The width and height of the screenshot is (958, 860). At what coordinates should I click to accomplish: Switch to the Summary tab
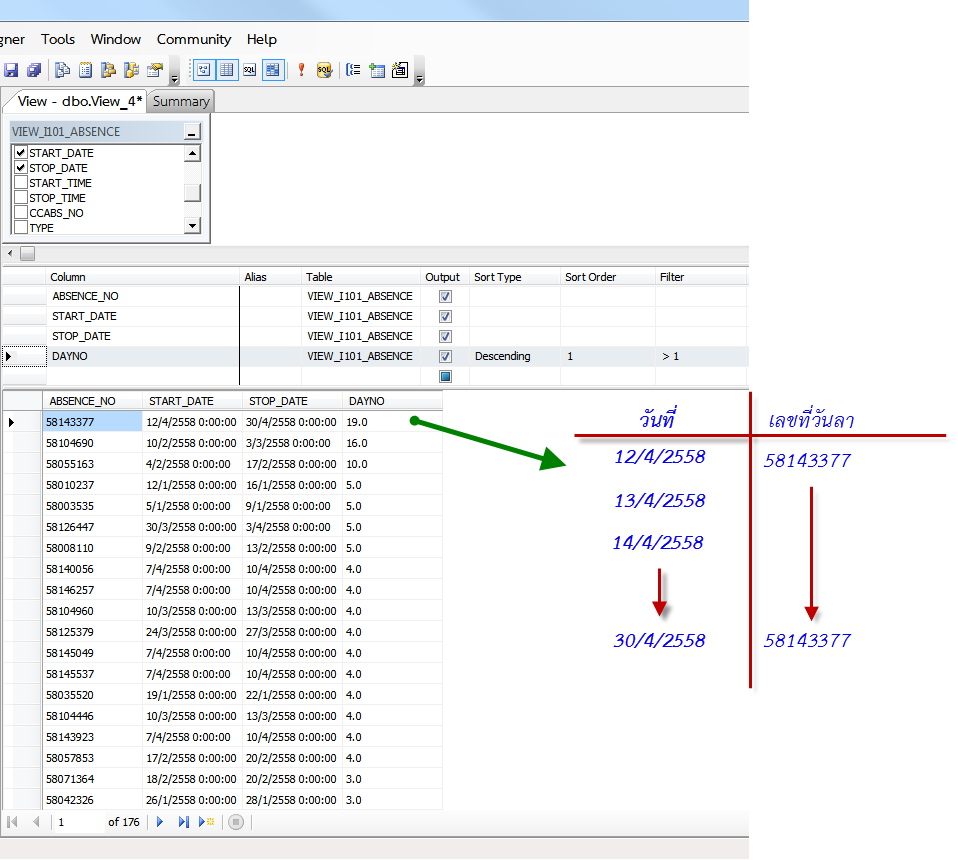click(181, 101)
